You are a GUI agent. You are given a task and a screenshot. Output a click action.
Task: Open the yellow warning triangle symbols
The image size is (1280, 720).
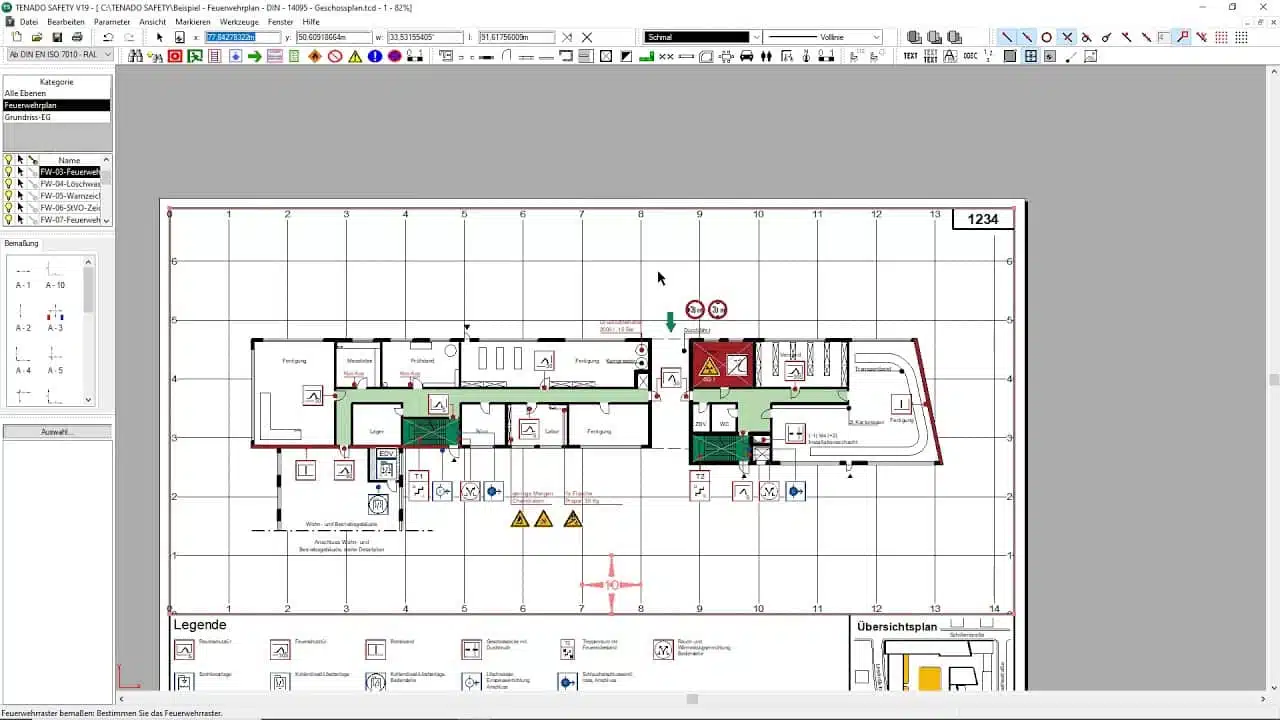pos(355,56)
